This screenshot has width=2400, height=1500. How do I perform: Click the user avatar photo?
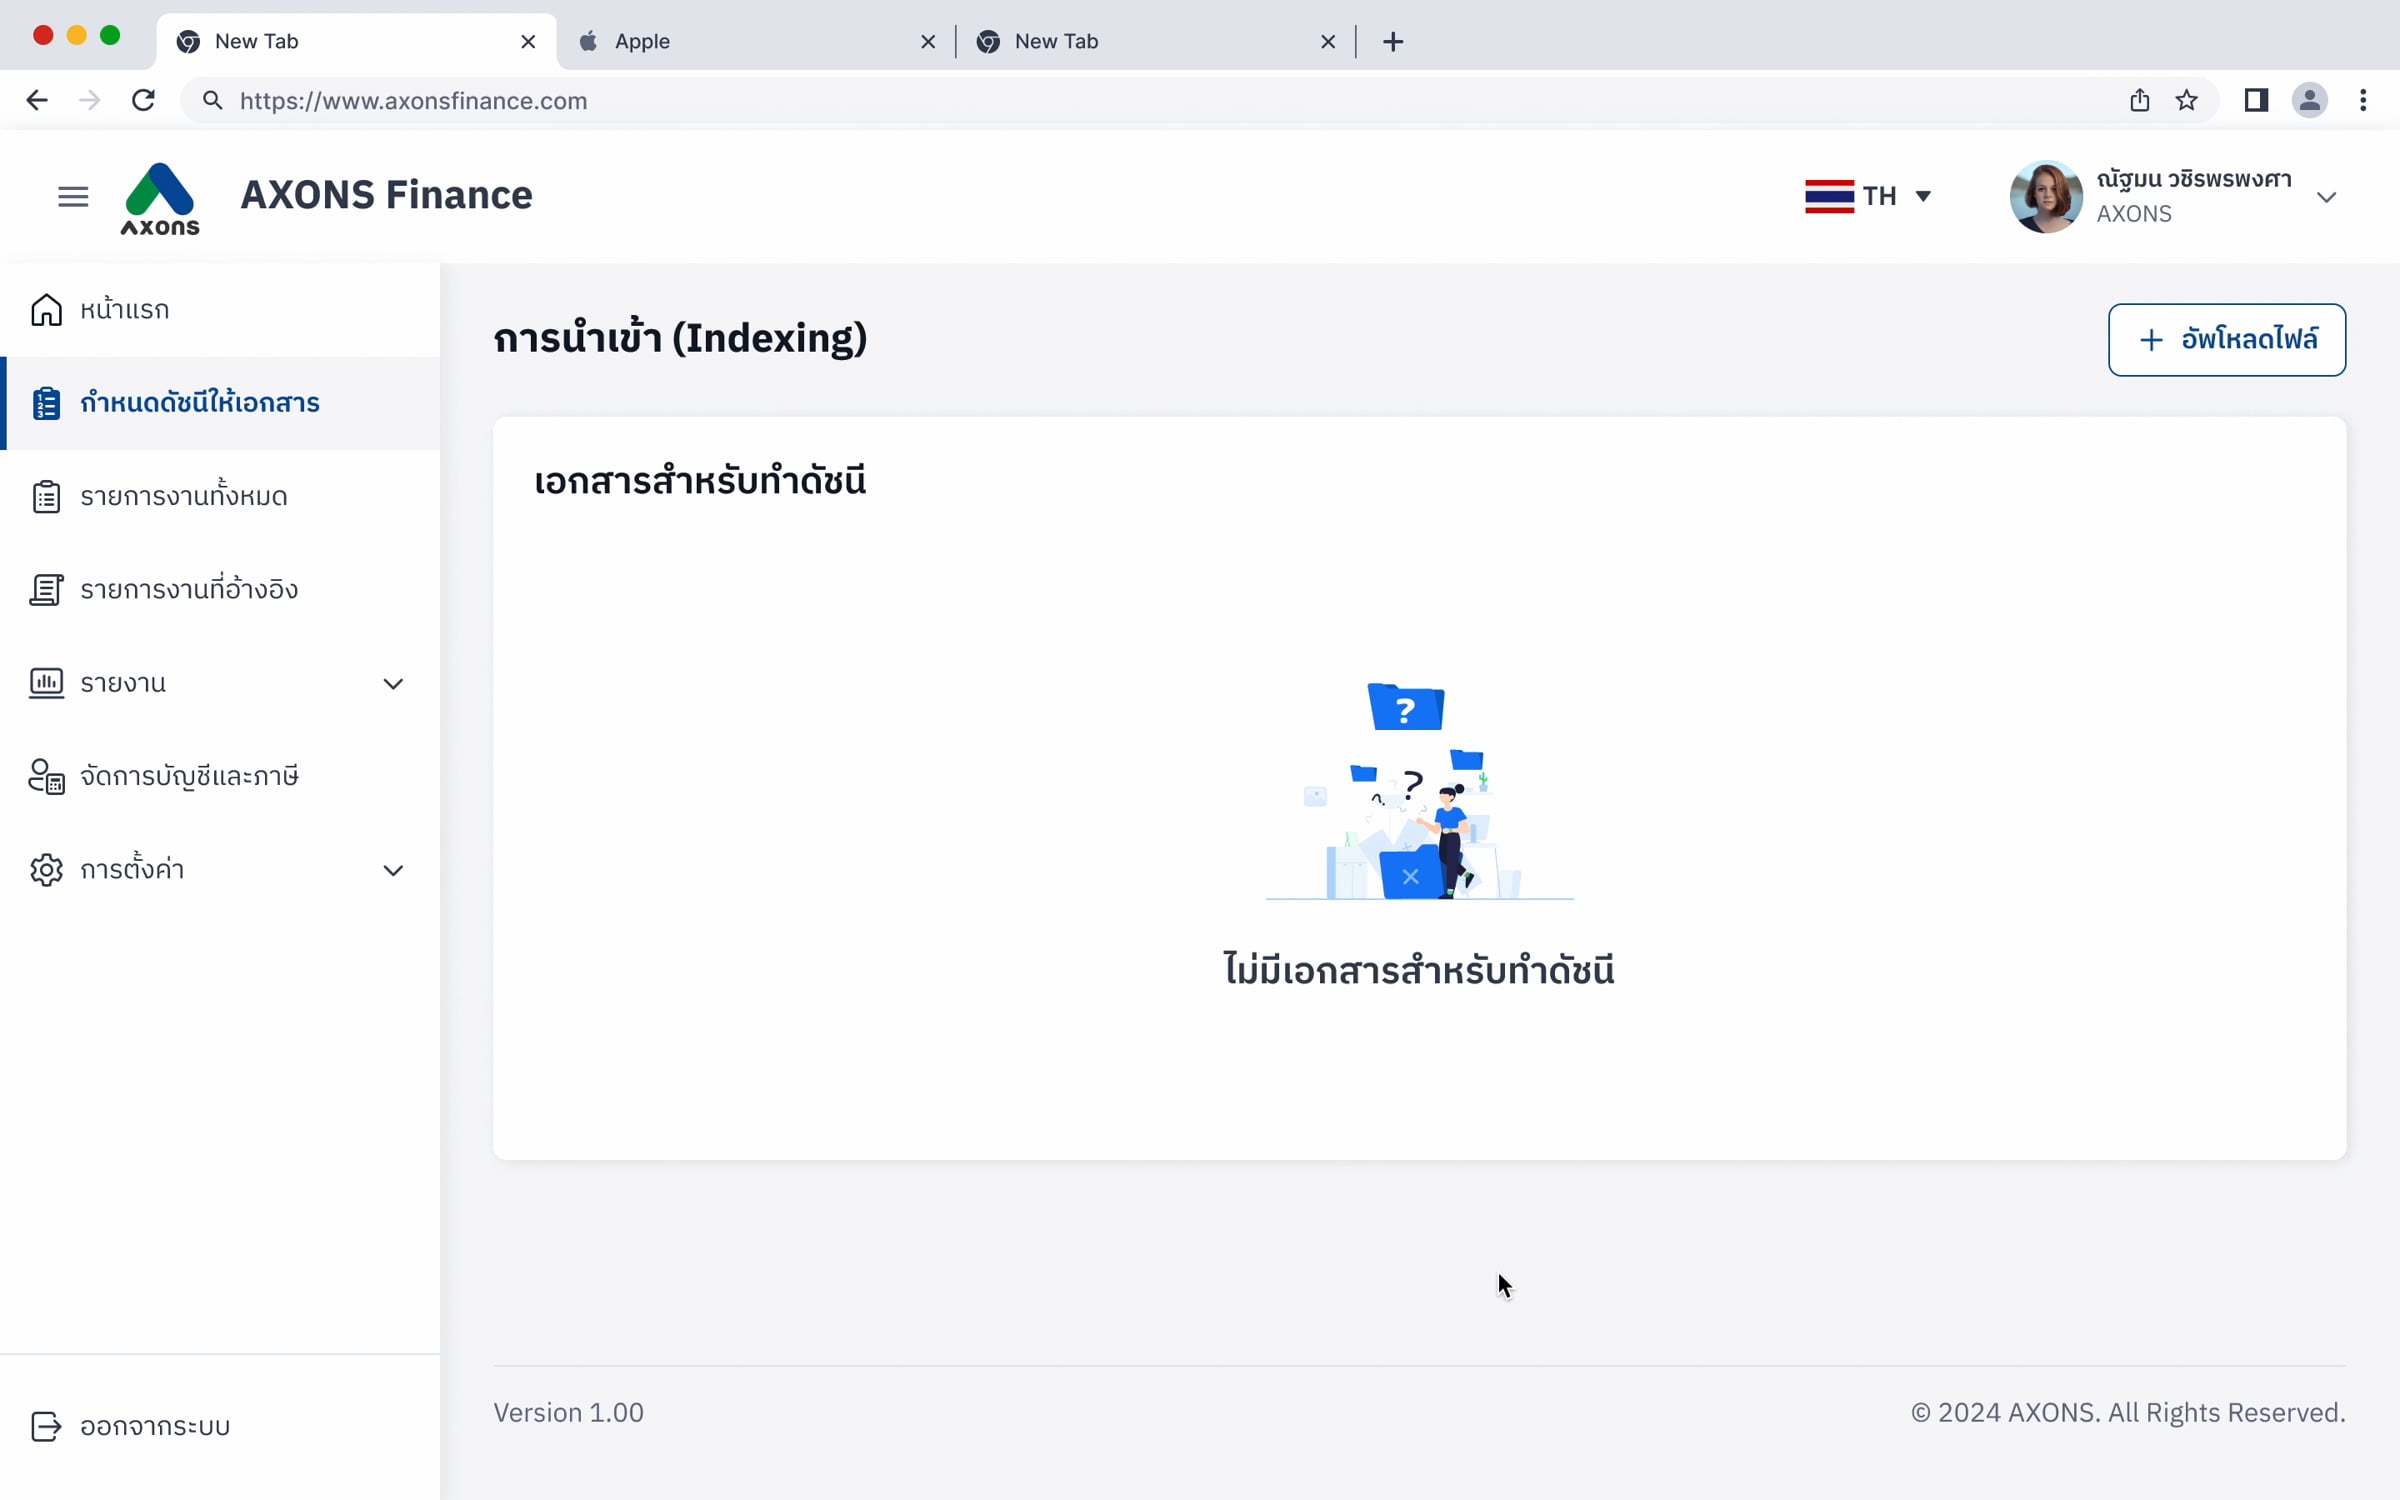[2045, 197]
